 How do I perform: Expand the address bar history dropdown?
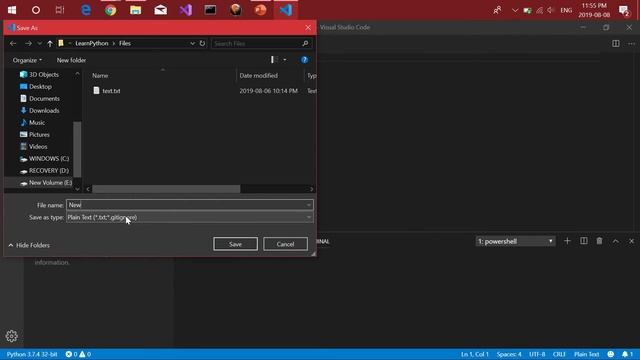(192, 43)
